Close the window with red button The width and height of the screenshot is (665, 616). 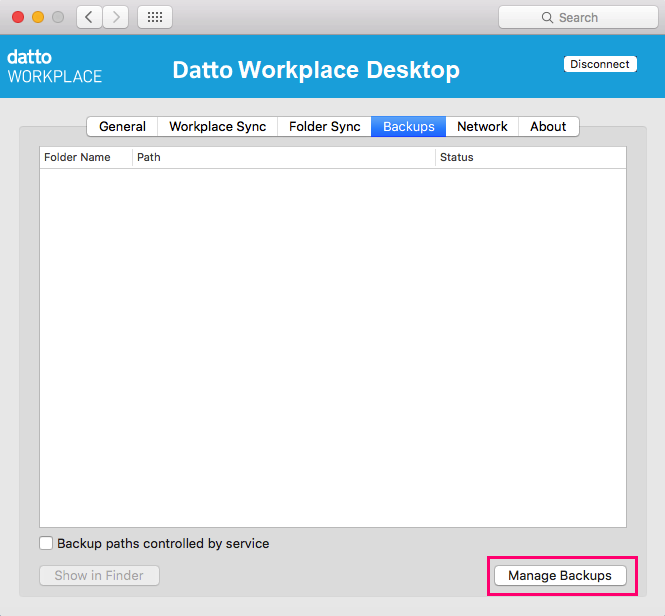click(x=18, y=17)
